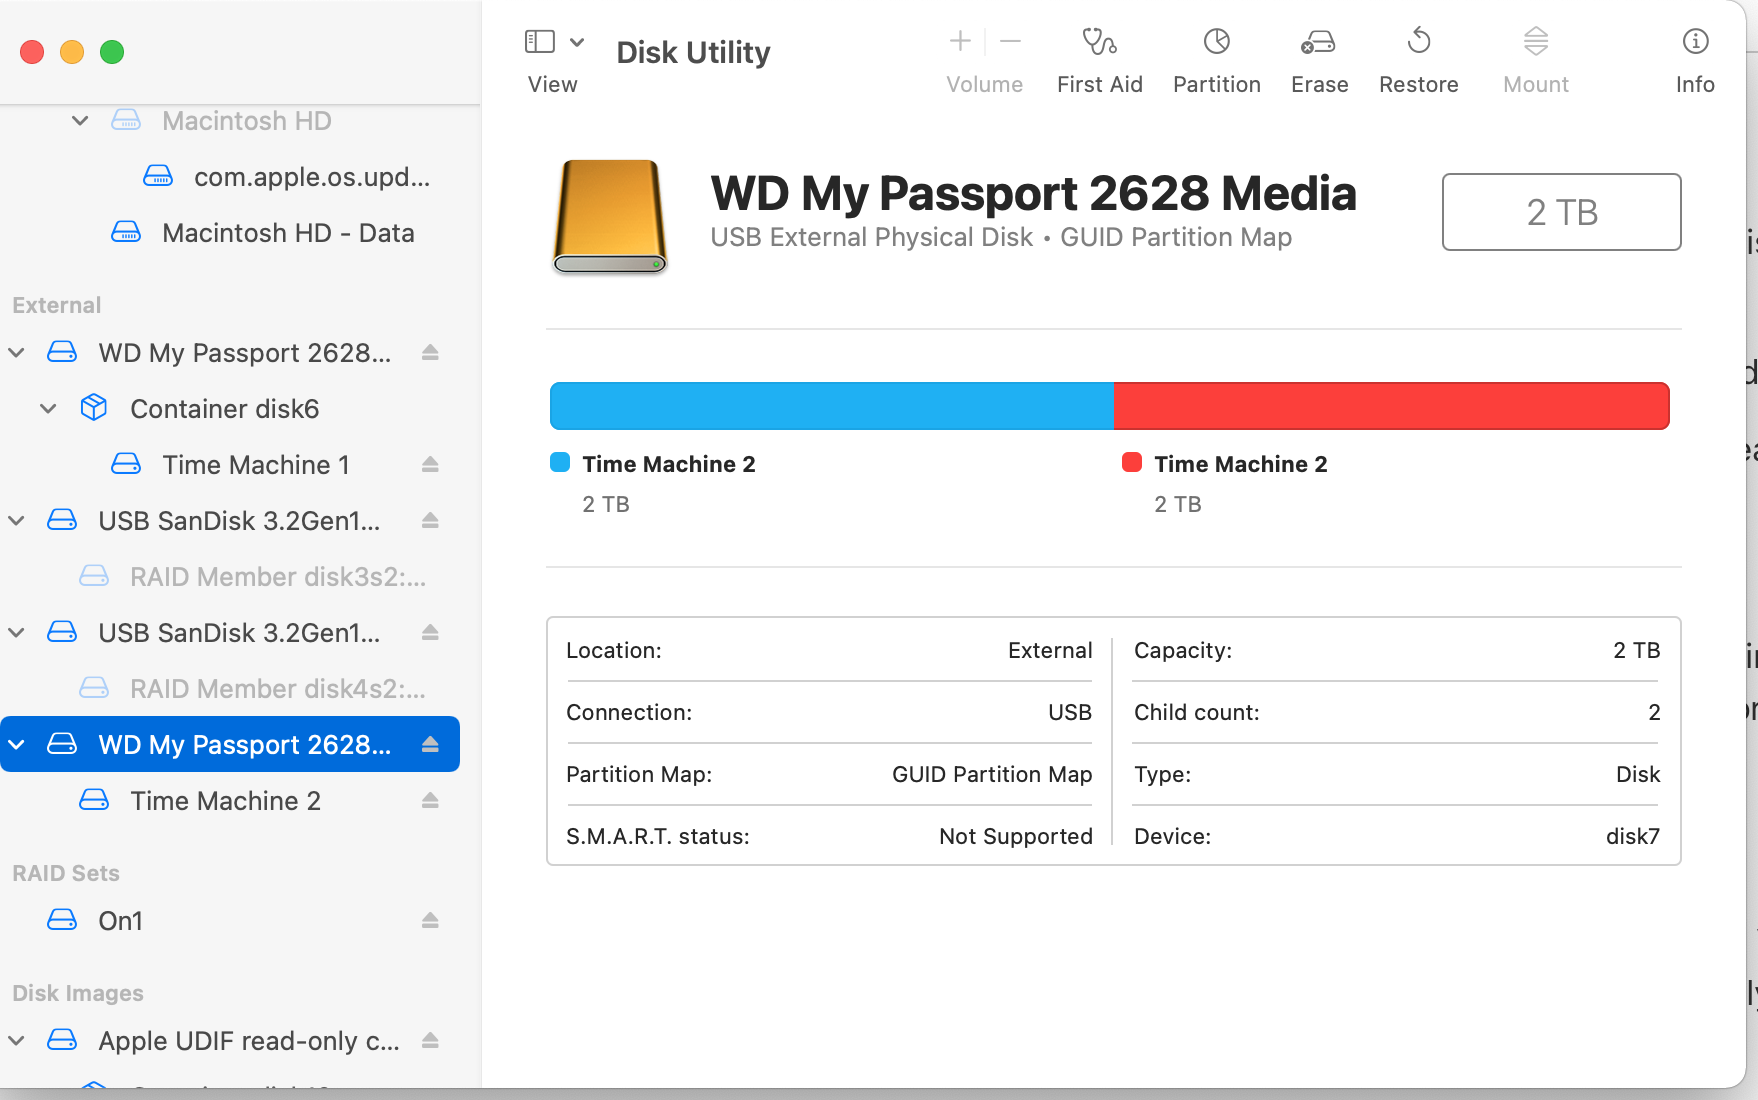
Task: Collapse USB SanDisk holding RAID Member disk4s2
Action: click(17, 632)
